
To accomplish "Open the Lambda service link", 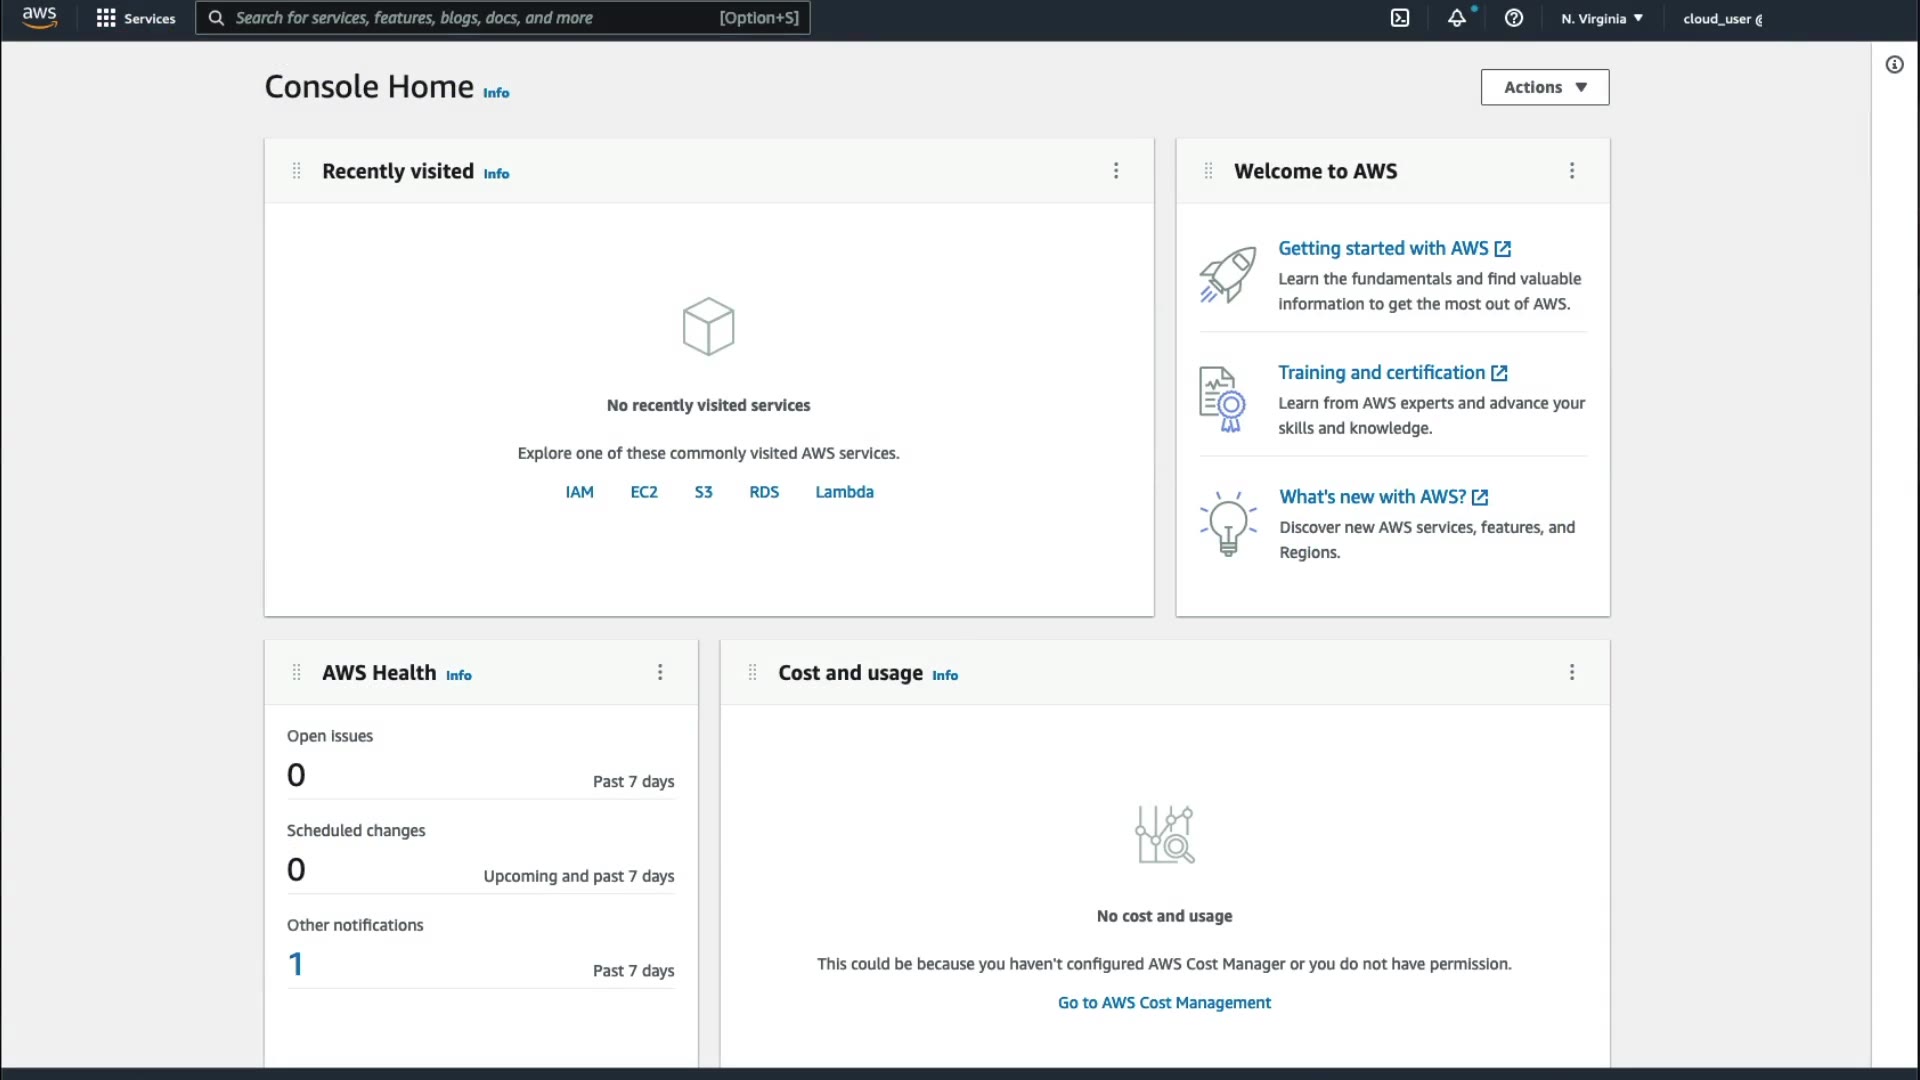I will (844, 492).
